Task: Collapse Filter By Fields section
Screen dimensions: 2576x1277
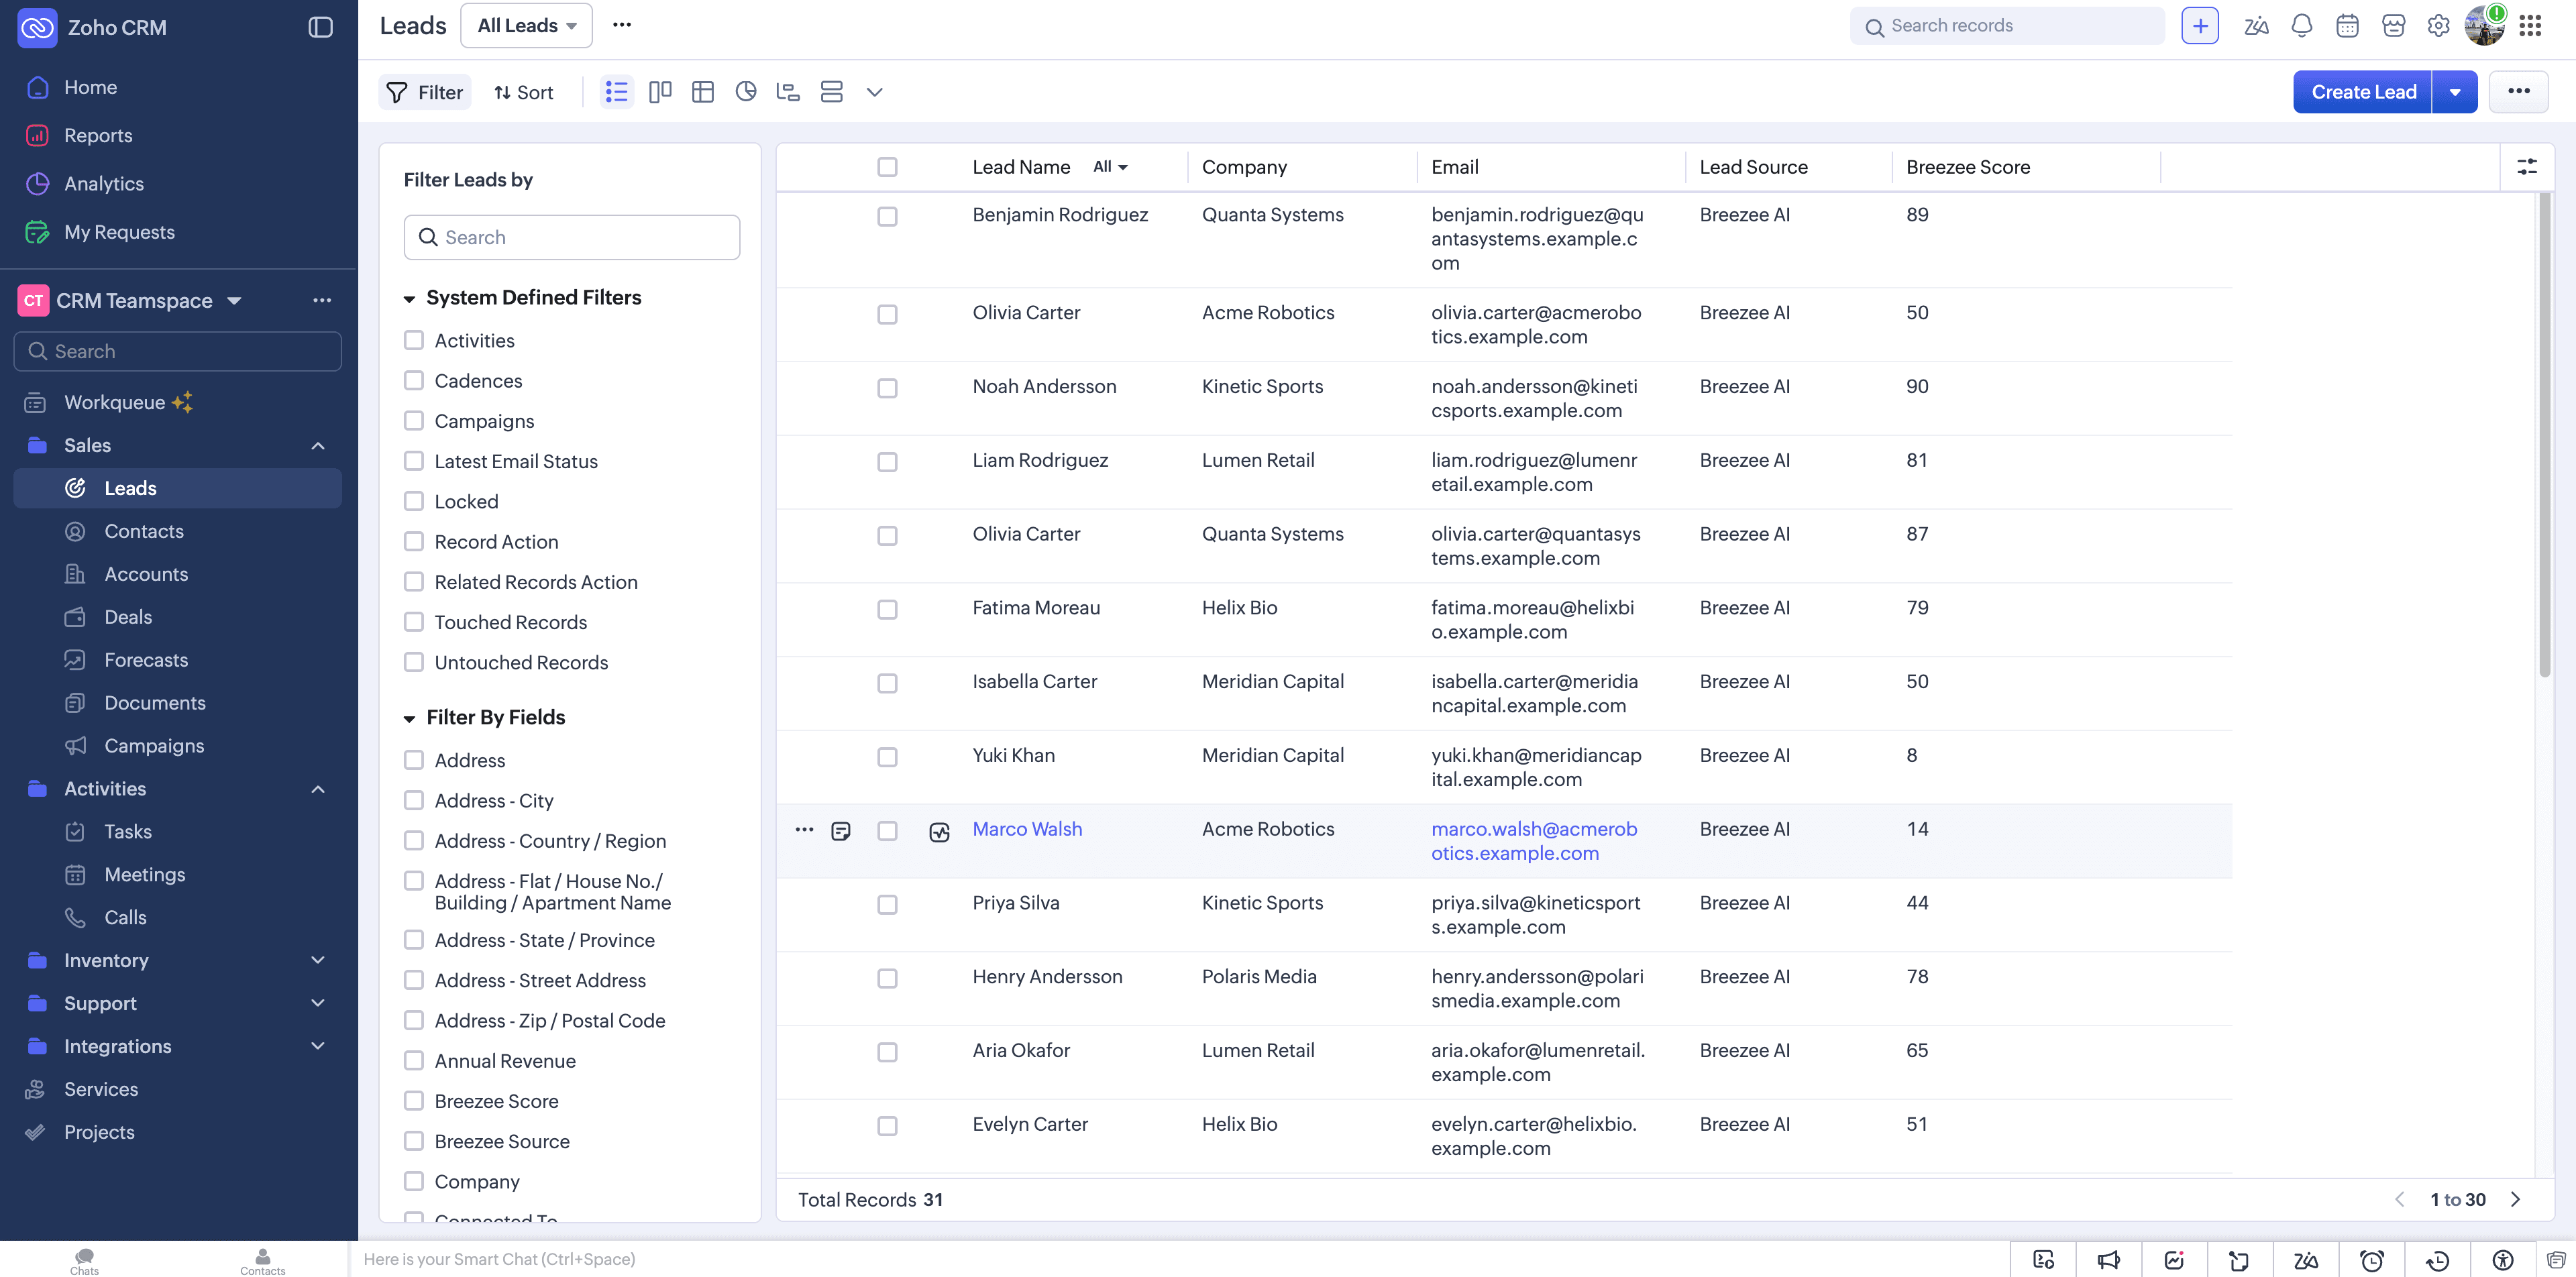Action: (x=409, y=719)
